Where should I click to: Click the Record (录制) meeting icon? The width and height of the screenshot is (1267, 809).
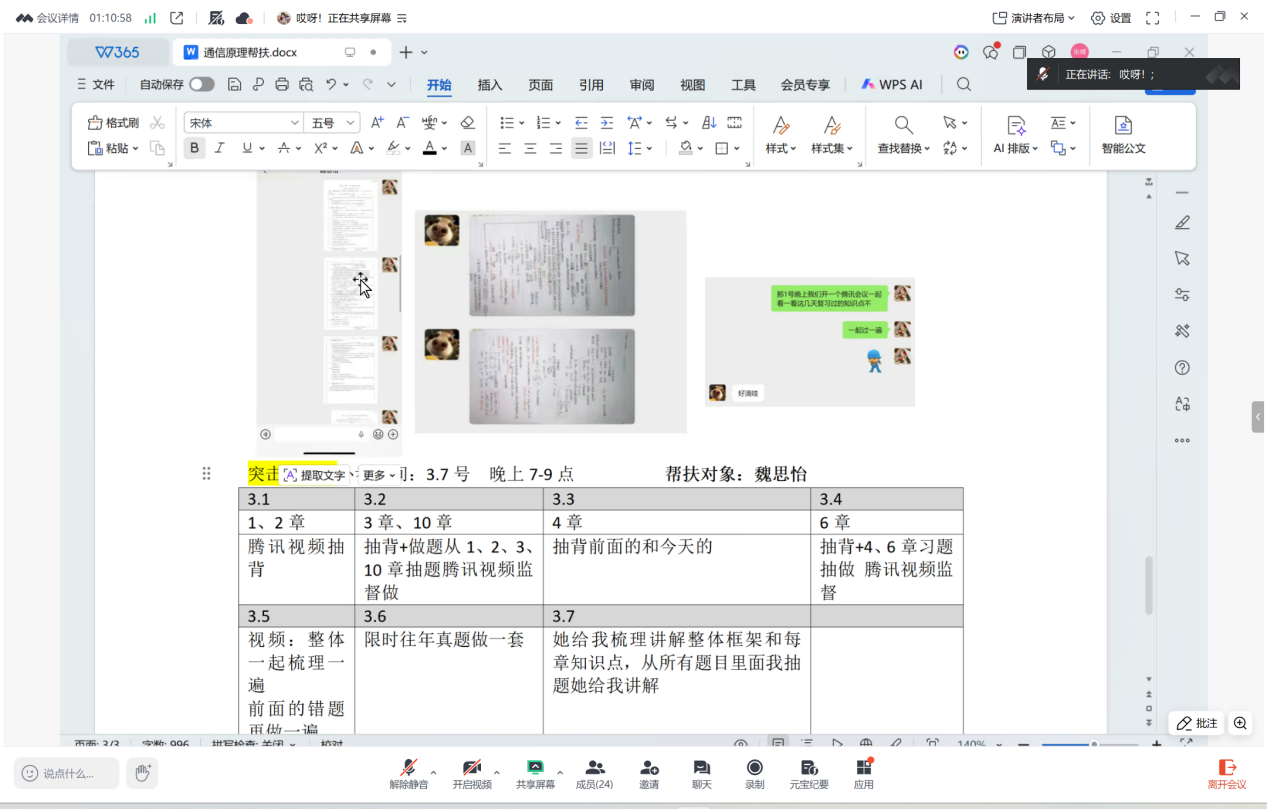point(754,773)
